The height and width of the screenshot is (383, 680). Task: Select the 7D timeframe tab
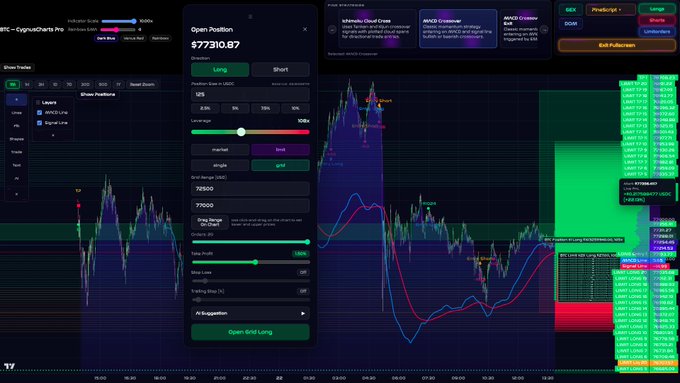coord(69,85)
